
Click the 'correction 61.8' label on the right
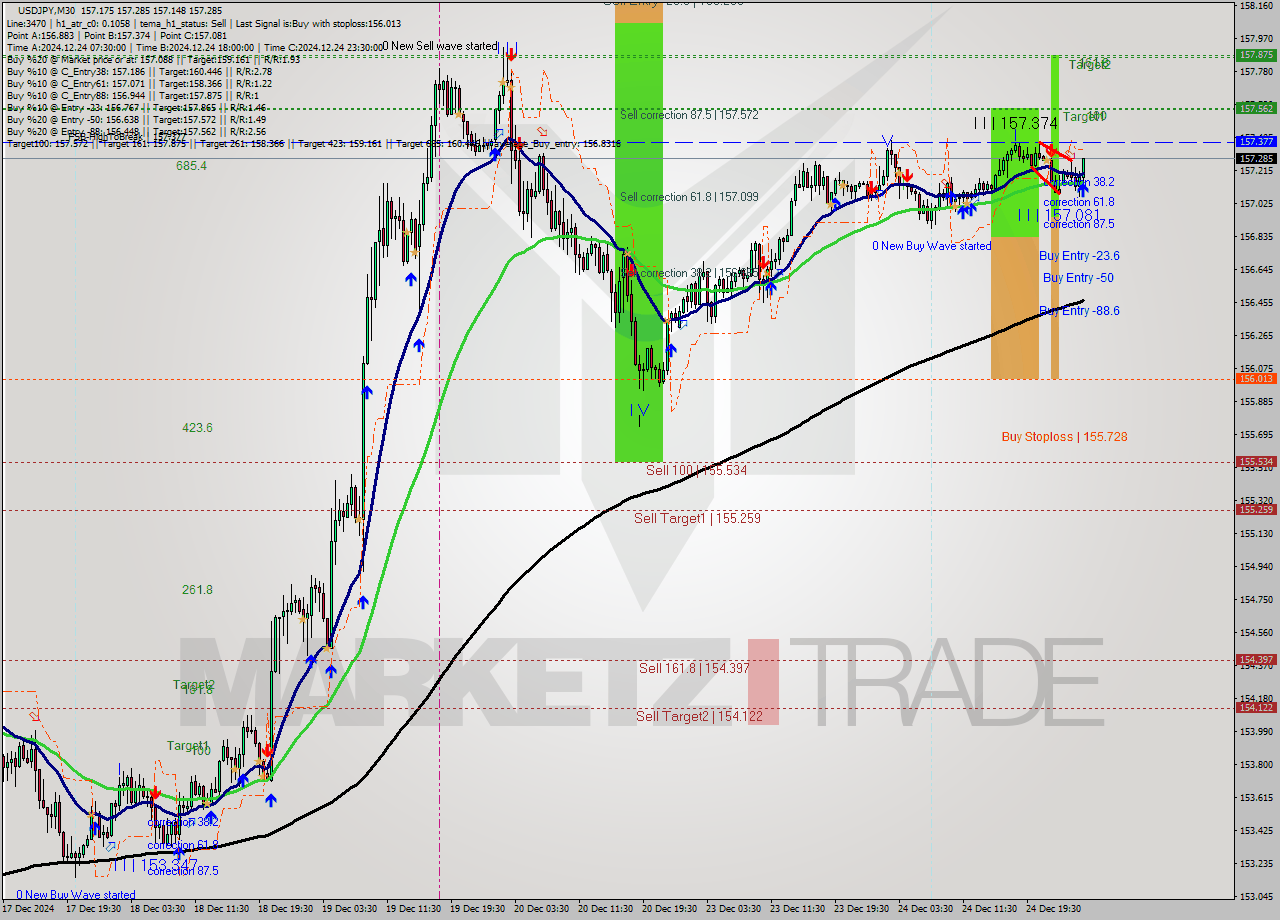tap(1079, 202)
